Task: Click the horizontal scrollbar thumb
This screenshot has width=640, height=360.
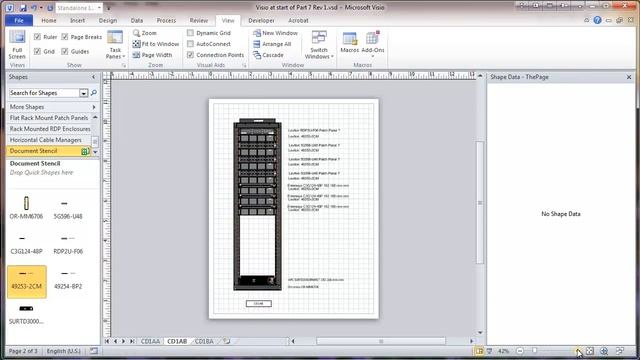Action: (381, 341)
